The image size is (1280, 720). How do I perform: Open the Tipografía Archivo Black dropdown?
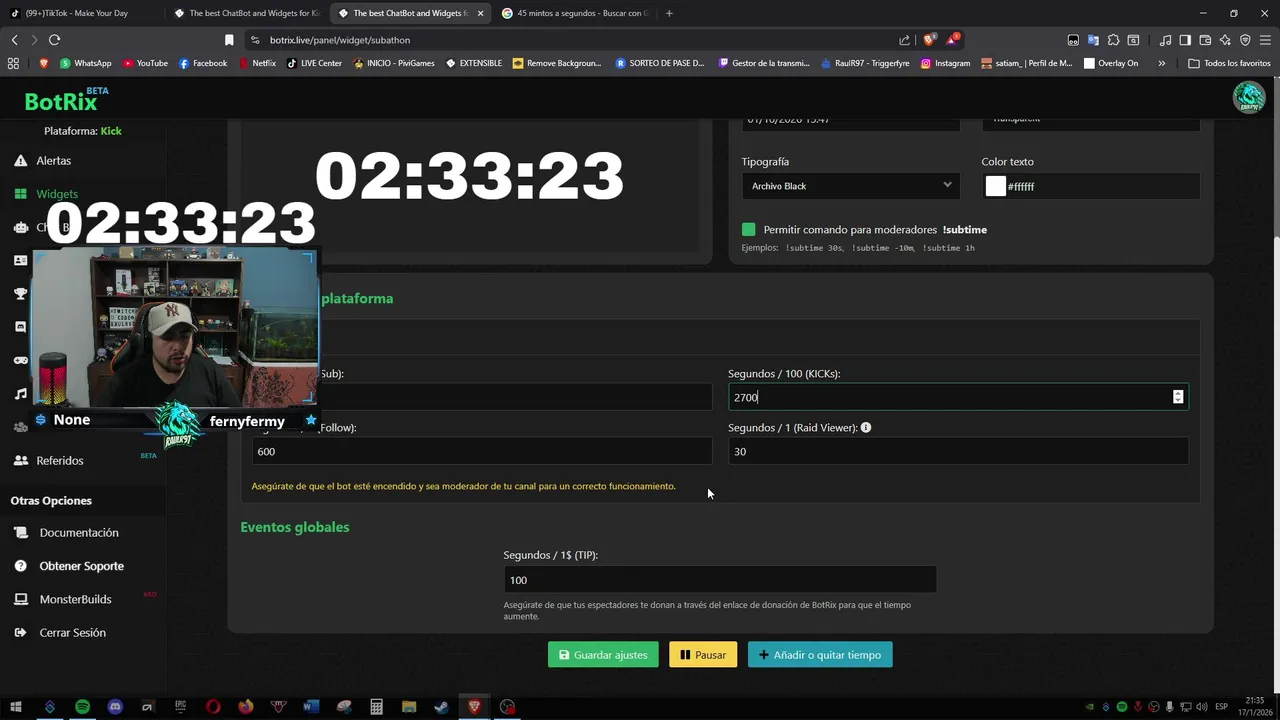point(850,186)
